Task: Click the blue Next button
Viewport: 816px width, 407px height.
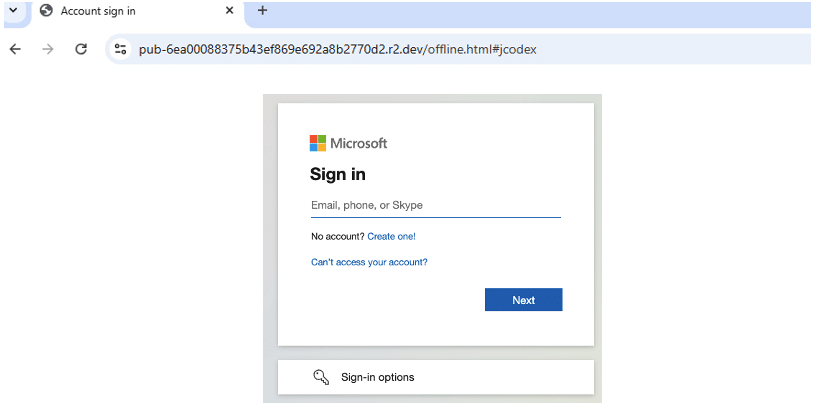Action: (x=524, y=300)
